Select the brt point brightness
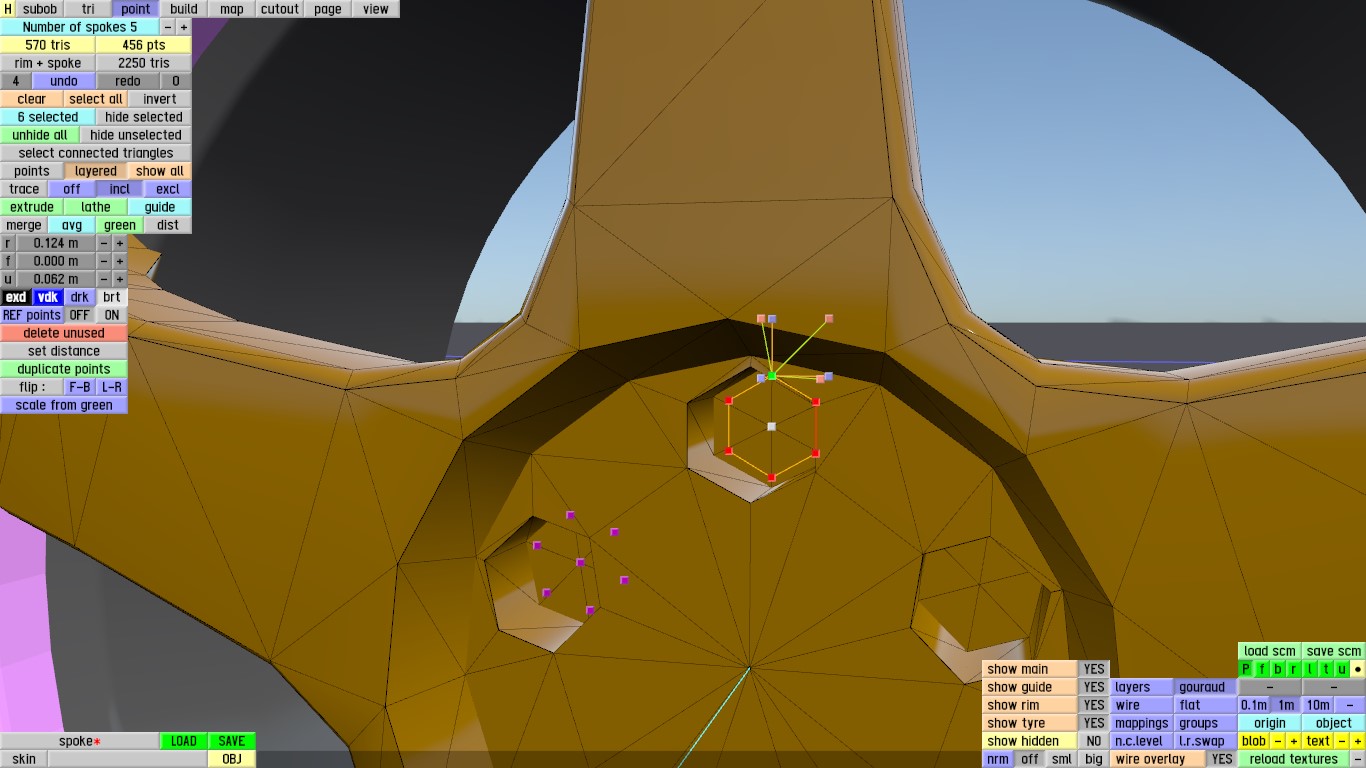The width and height of the screenshot is (1366, 768). point(112,297)
